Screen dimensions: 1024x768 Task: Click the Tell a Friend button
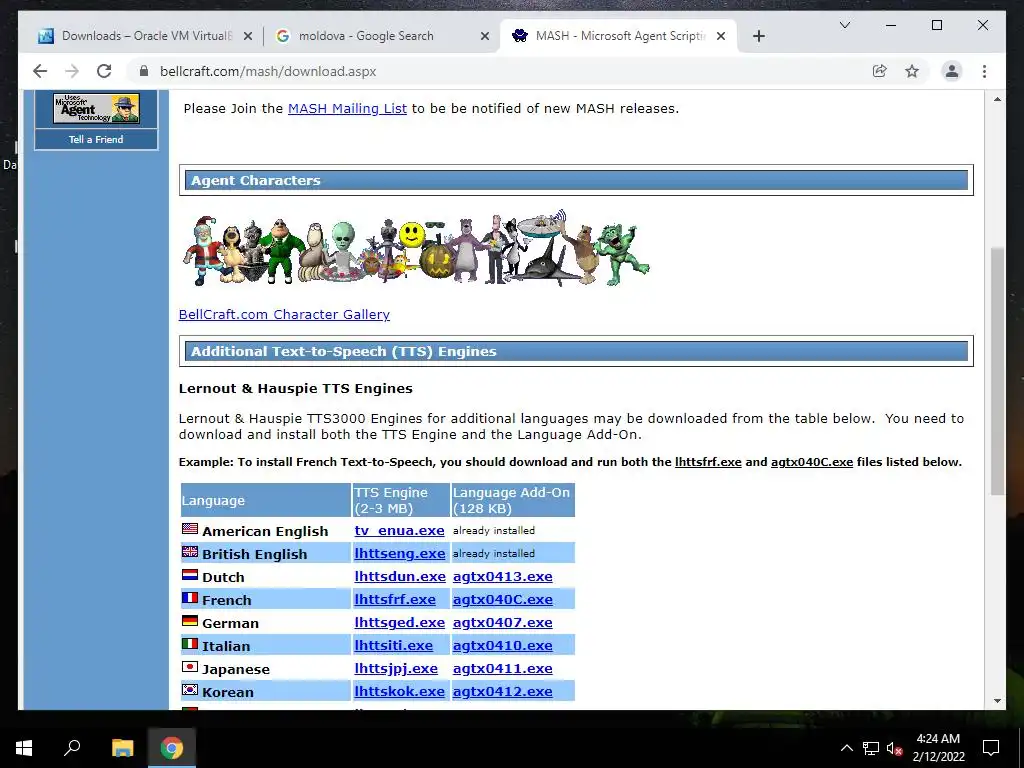[96, 139]
